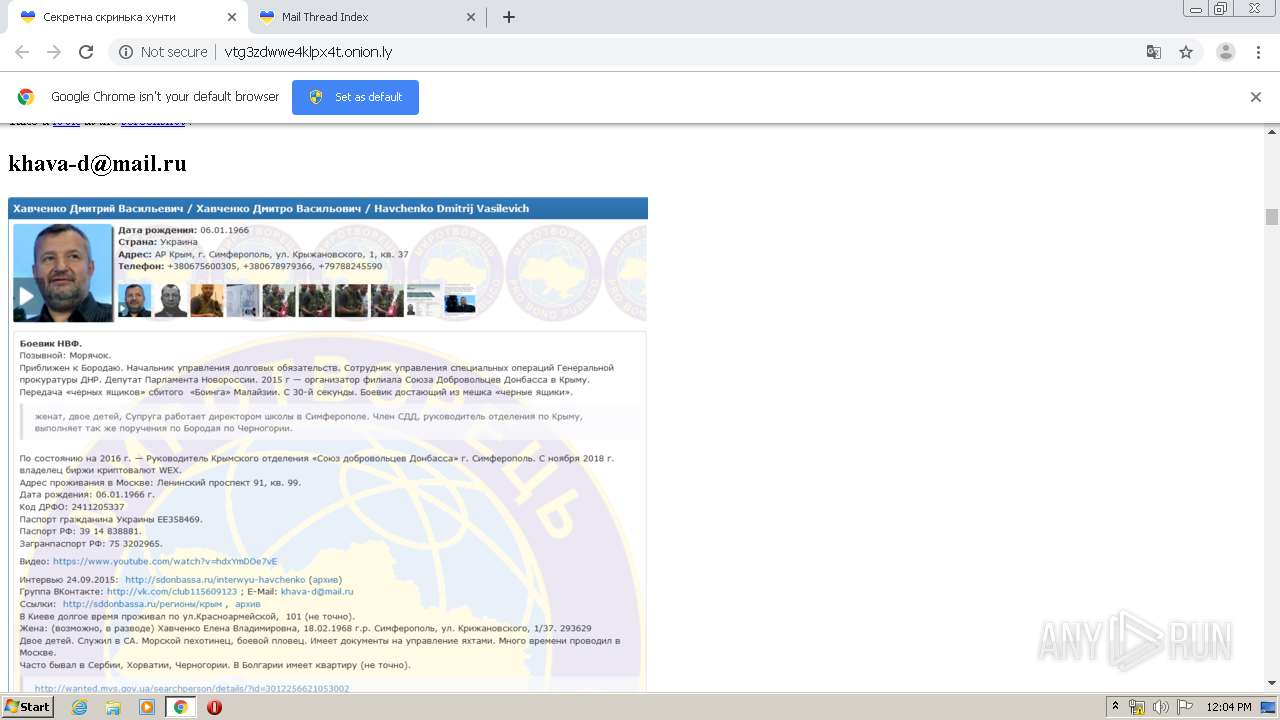Play the video on the main profile photo
This screenshot has height=720, width=1280.
pyautogui.click(x=27, y=297)
